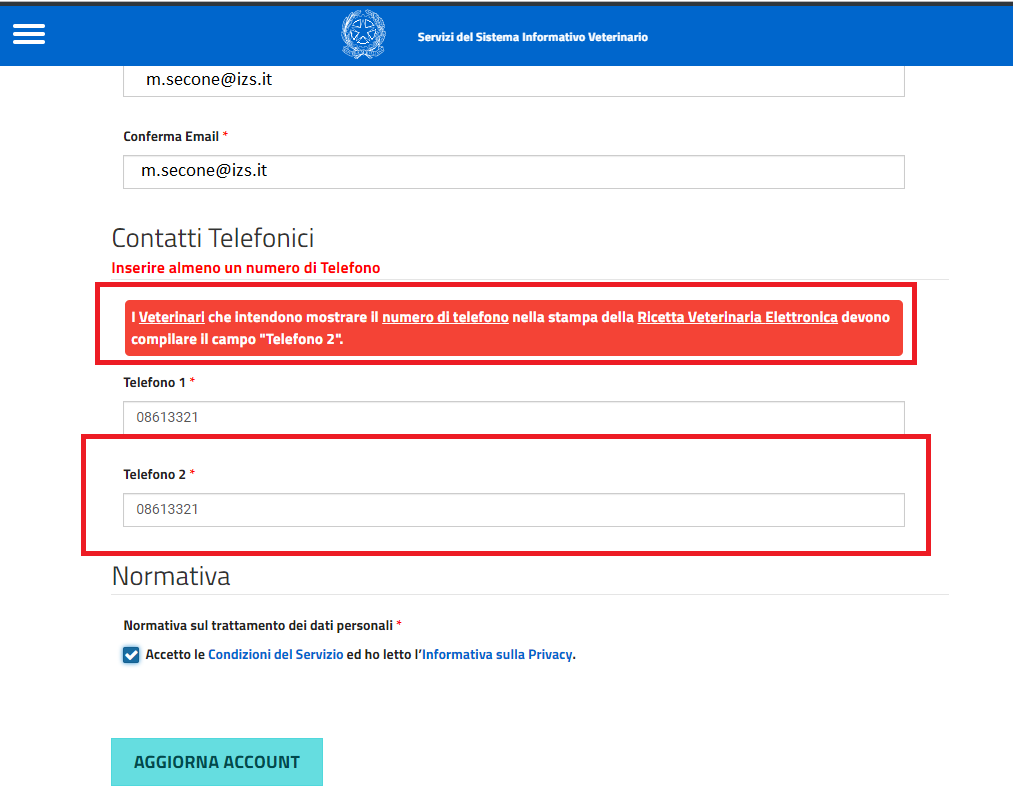1013x793 pixels.
Task: Open the hamburger menu
Action: pyautogui.click(x=29, y=34)
